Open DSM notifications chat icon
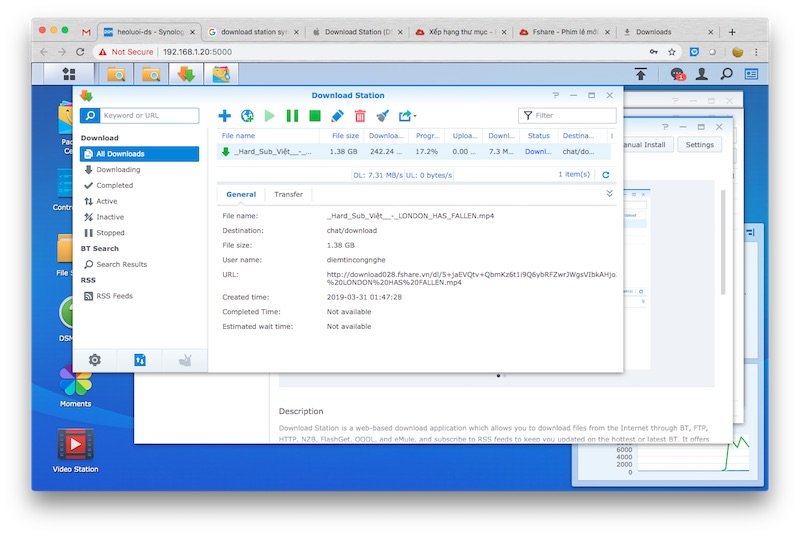The width and height of the screenshot is (800, 536). [678, 74]
